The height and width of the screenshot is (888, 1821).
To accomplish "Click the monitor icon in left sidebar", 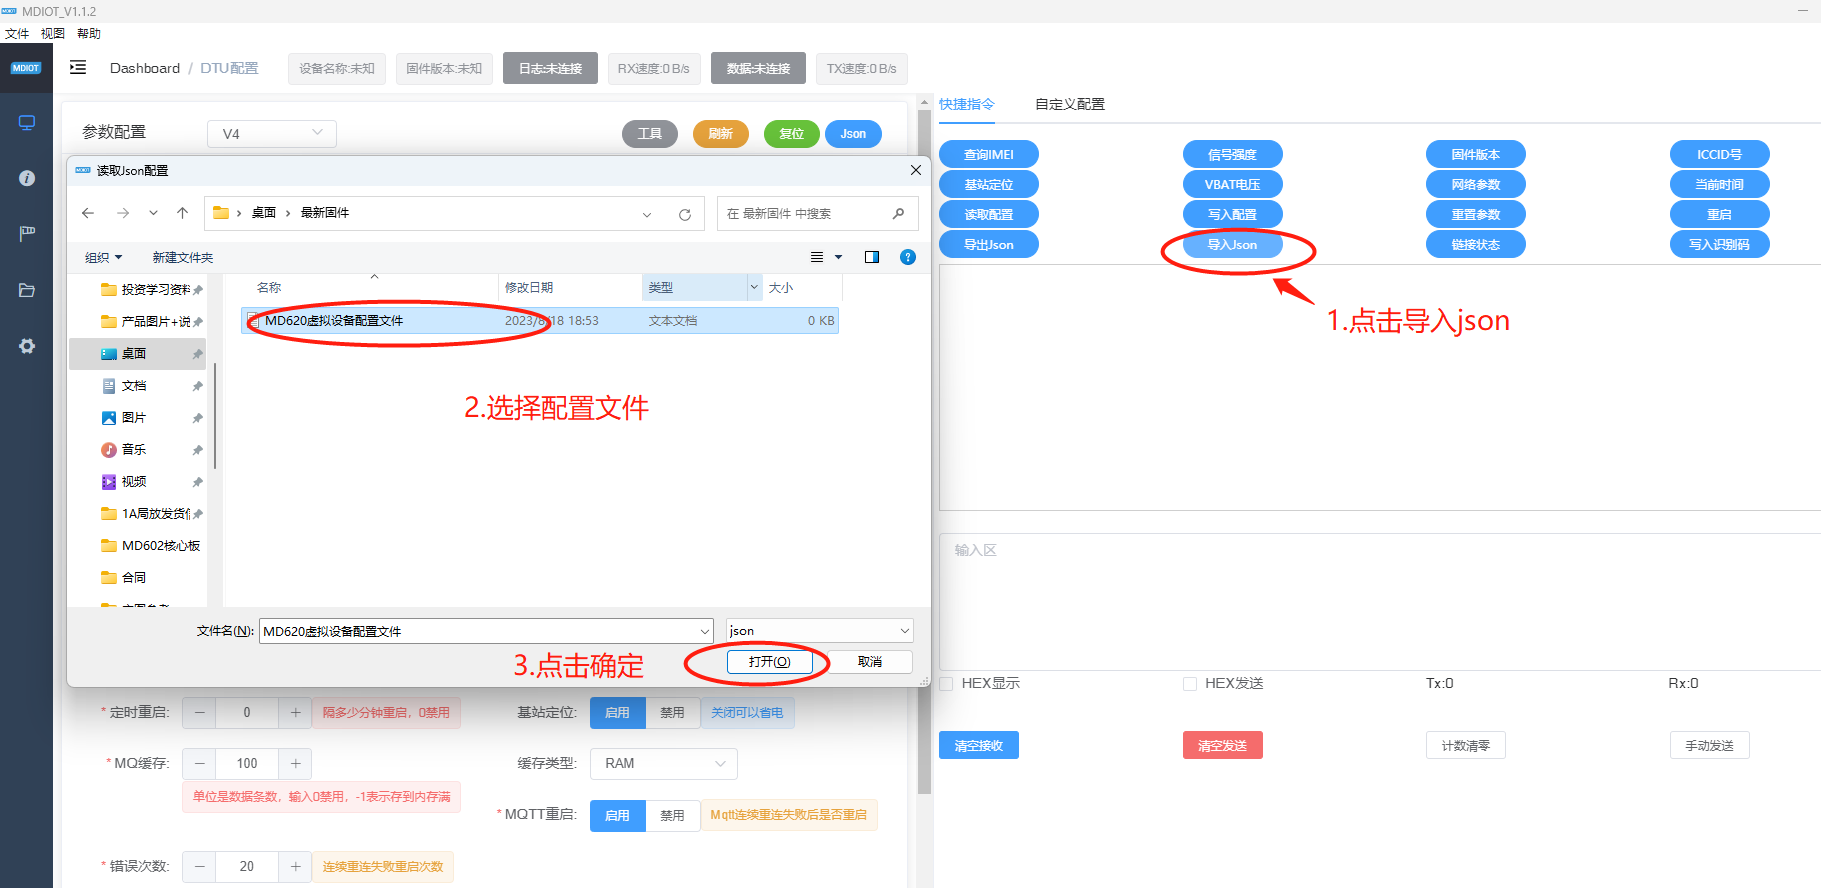I will tap(27, 123).
